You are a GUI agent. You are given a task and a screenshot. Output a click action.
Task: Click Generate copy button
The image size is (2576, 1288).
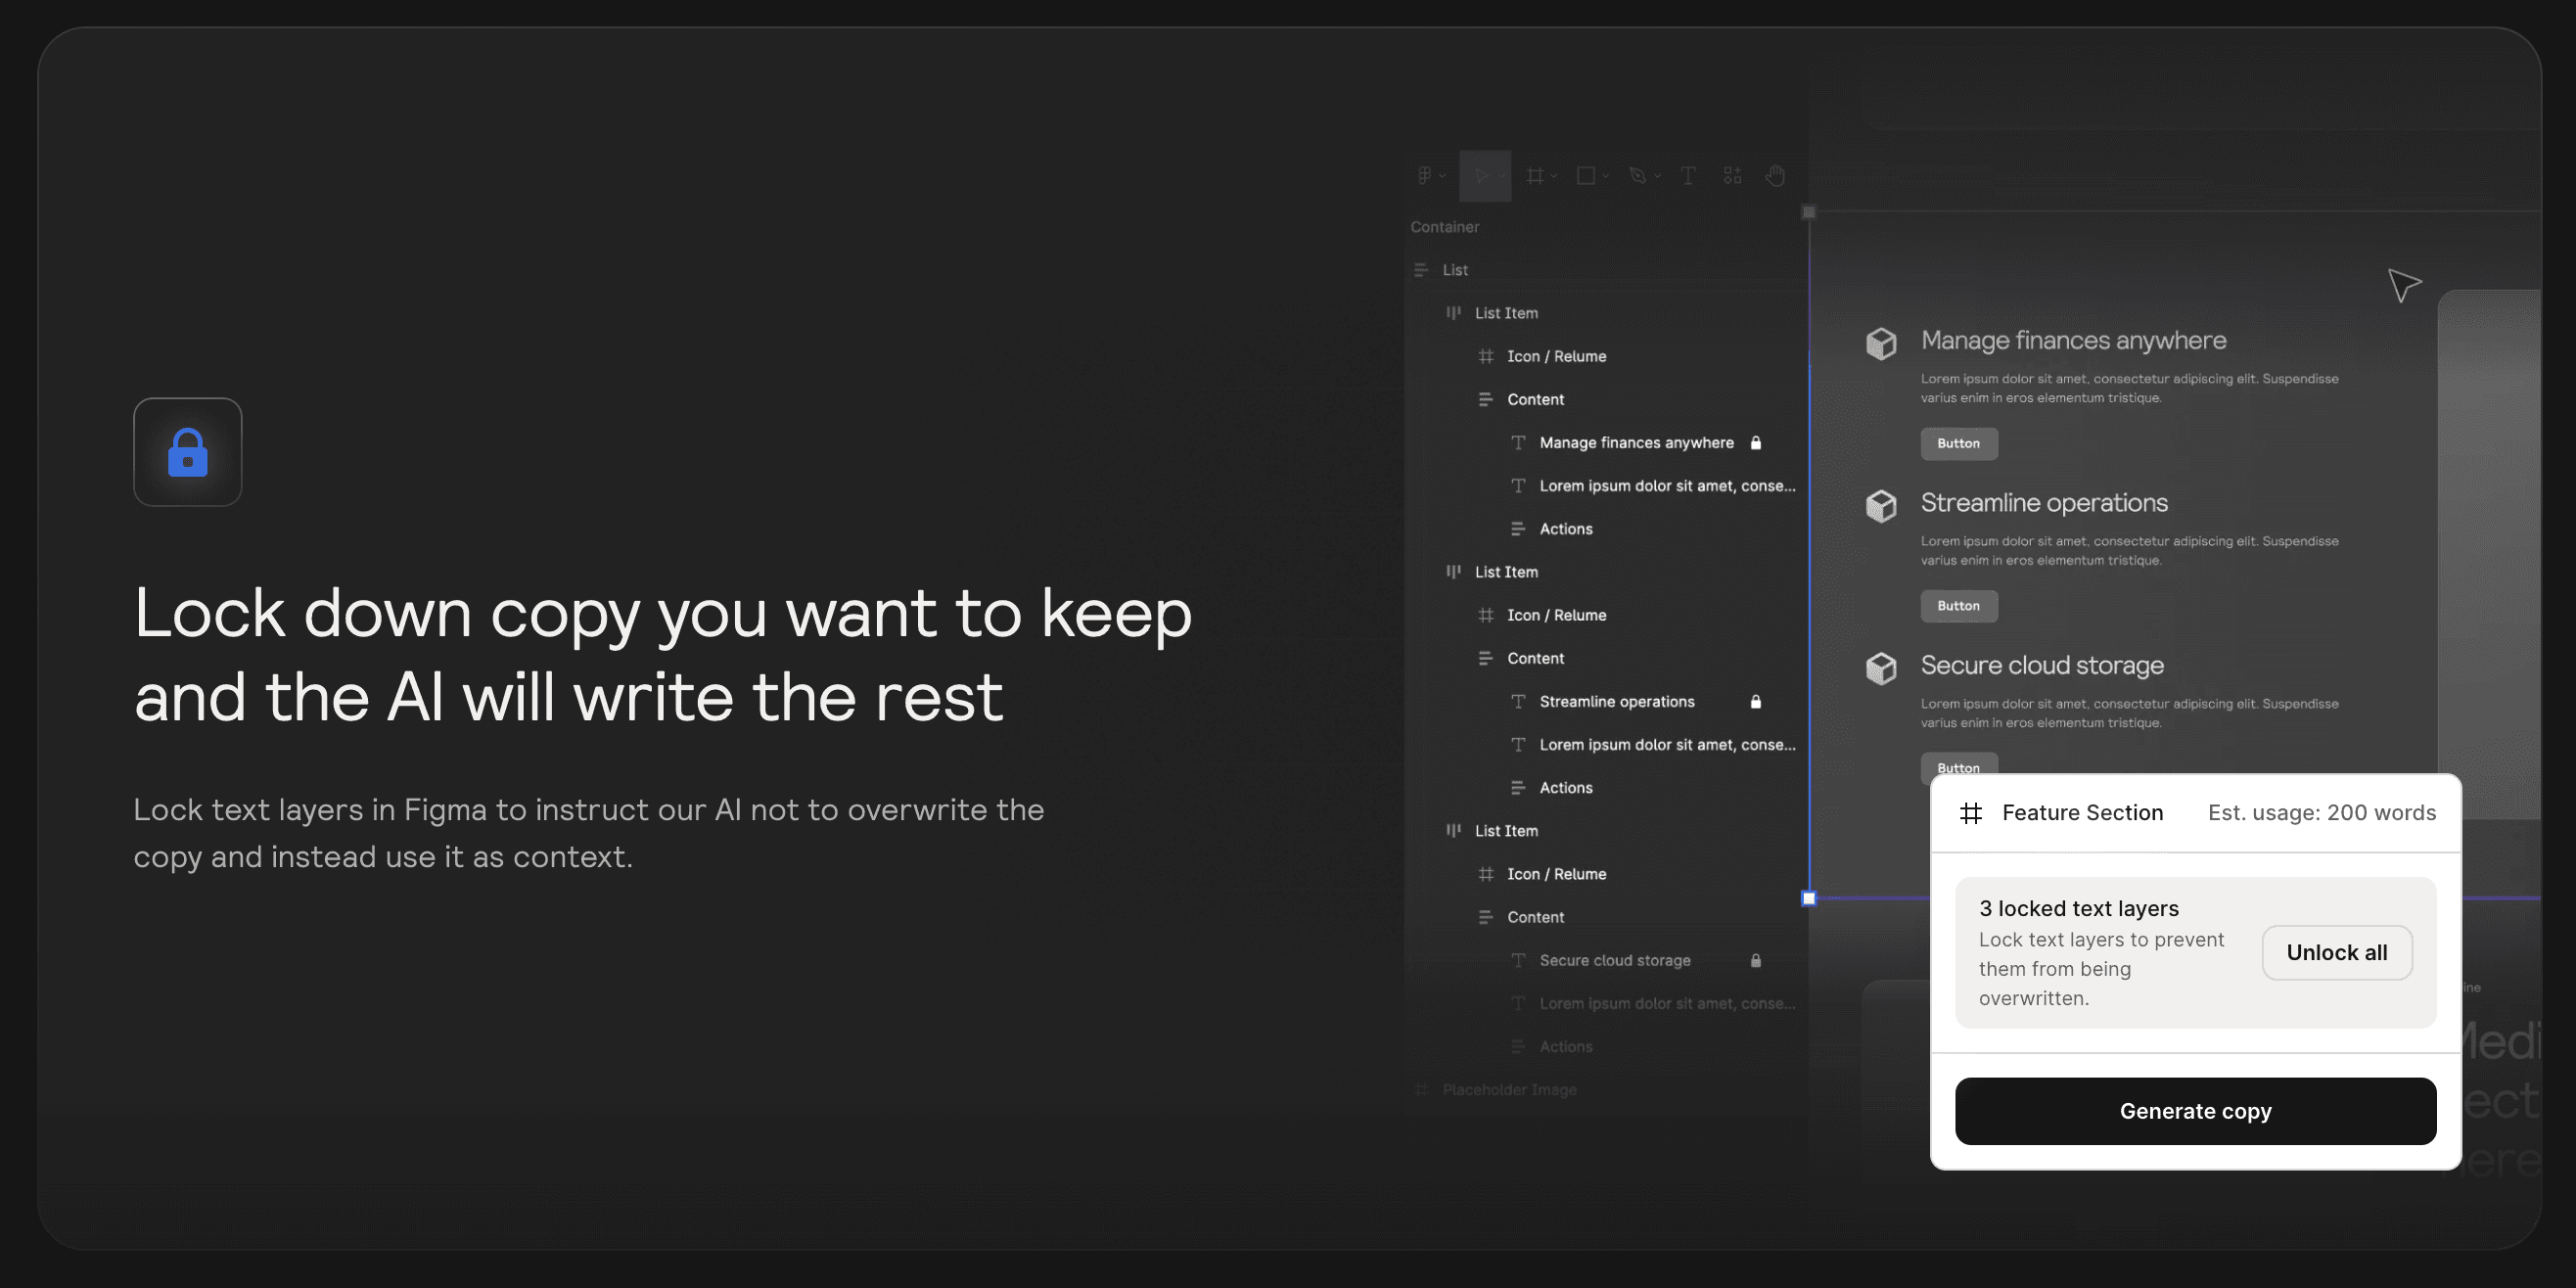coord(2196,1111)
